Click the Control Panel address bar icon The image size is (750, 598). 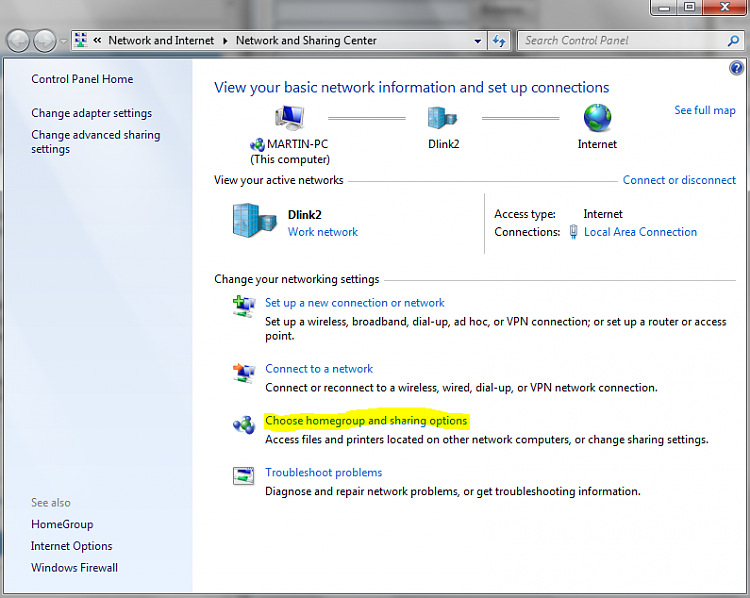[81, 40]
